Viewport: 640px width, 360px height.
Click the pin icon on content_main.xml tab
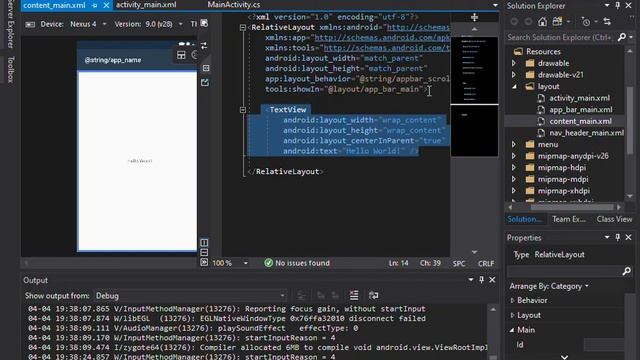click(94, 5)
